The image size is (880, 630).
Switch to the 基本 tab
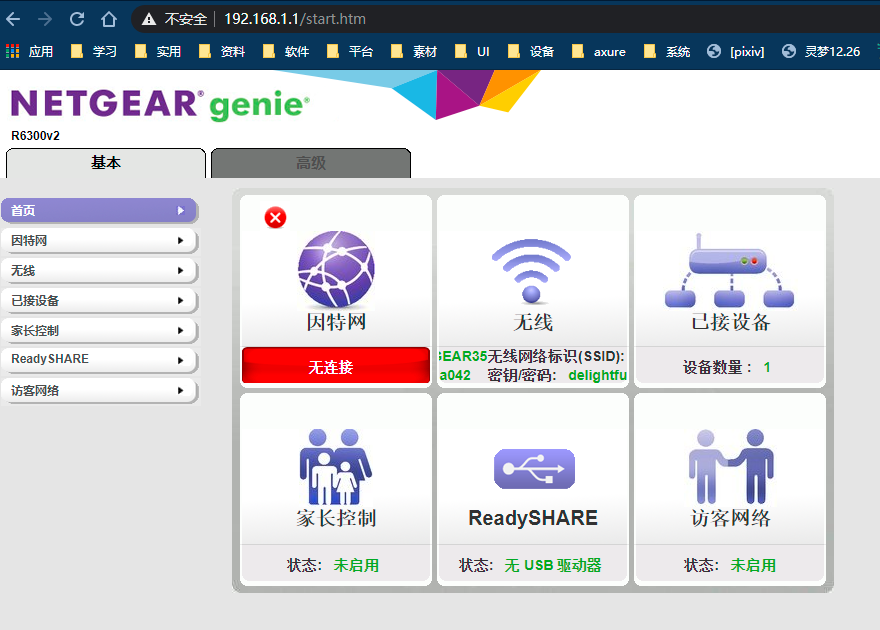tap(106, 163)
